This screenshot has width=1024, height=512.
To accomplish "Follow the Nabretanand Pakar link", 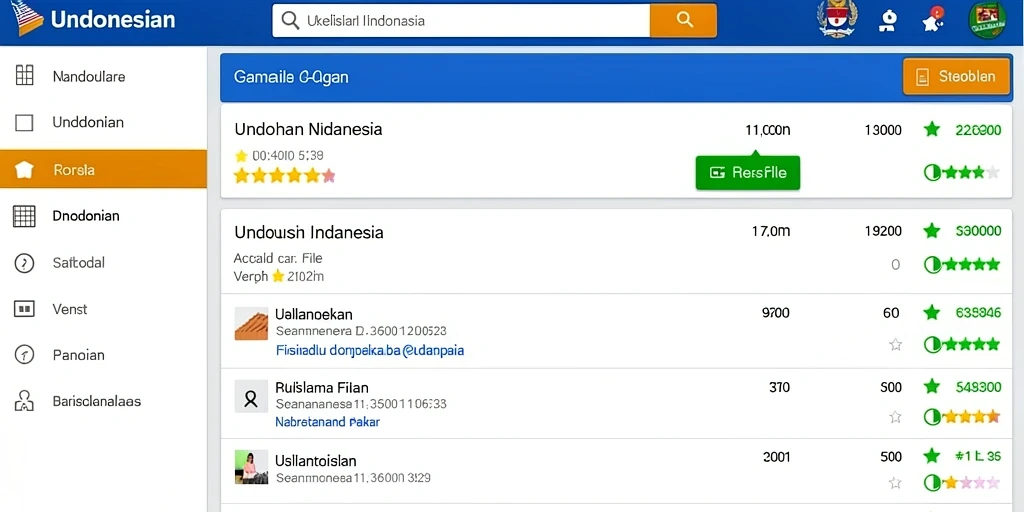I will pos(327,422).
